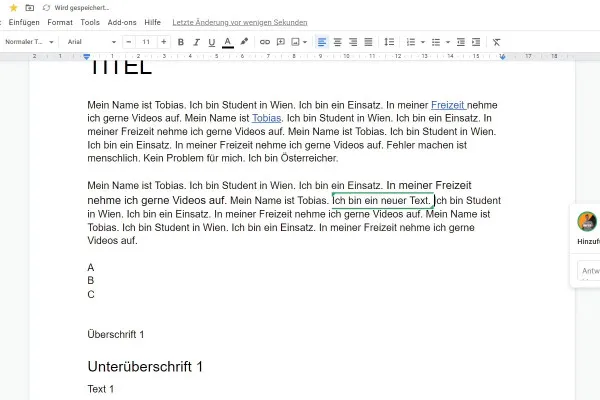Click the list line 'A'

[91, 267]
